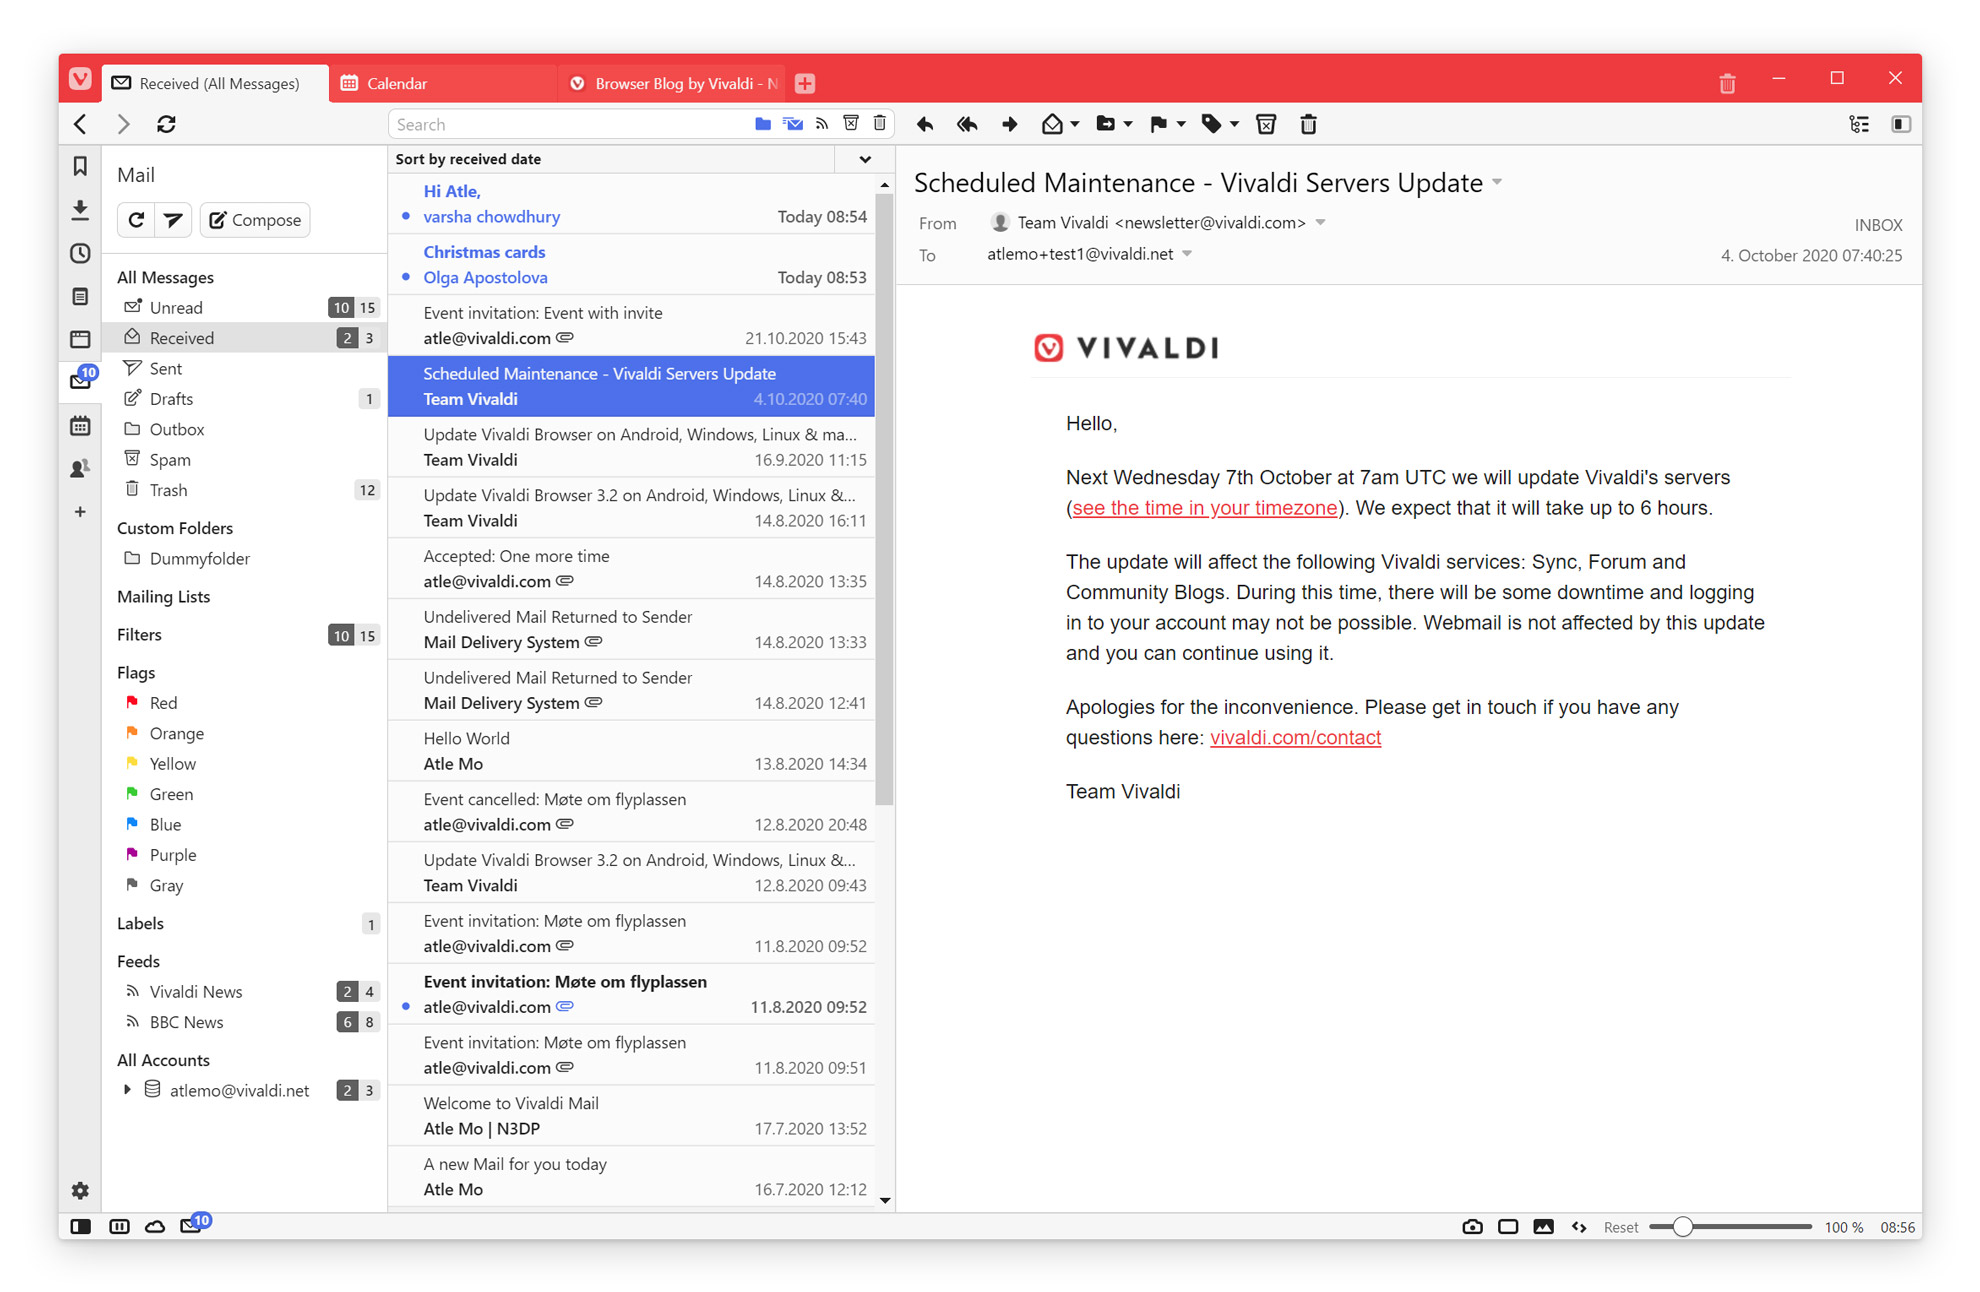Click the Mark as read/unread icon

pyautogui.click(x=1055, y=124)
